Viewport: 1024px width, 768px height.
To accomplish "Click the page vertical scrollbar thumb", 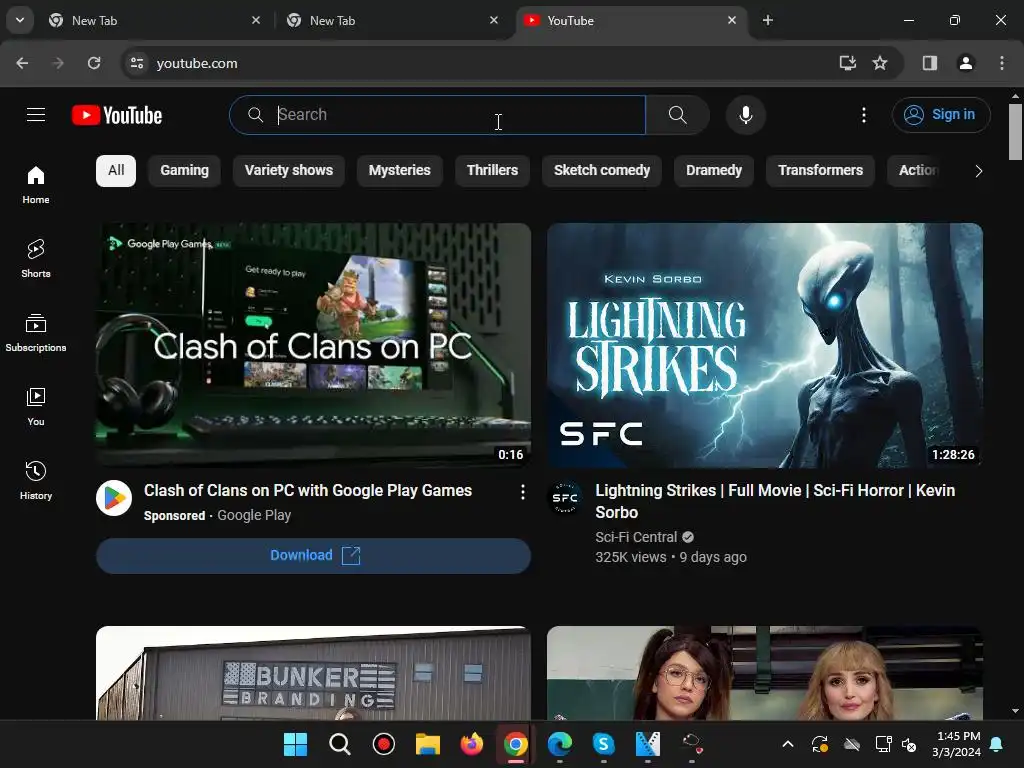I will [1015, 131].
